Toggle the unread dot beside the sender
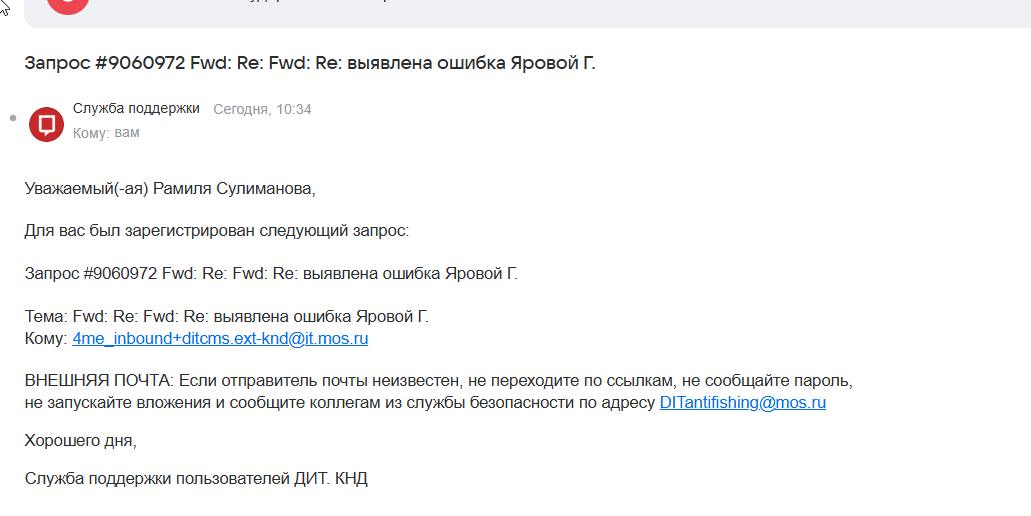This screenshot has height=516, width=1031. pyautogui.click(x=13, y=118)
